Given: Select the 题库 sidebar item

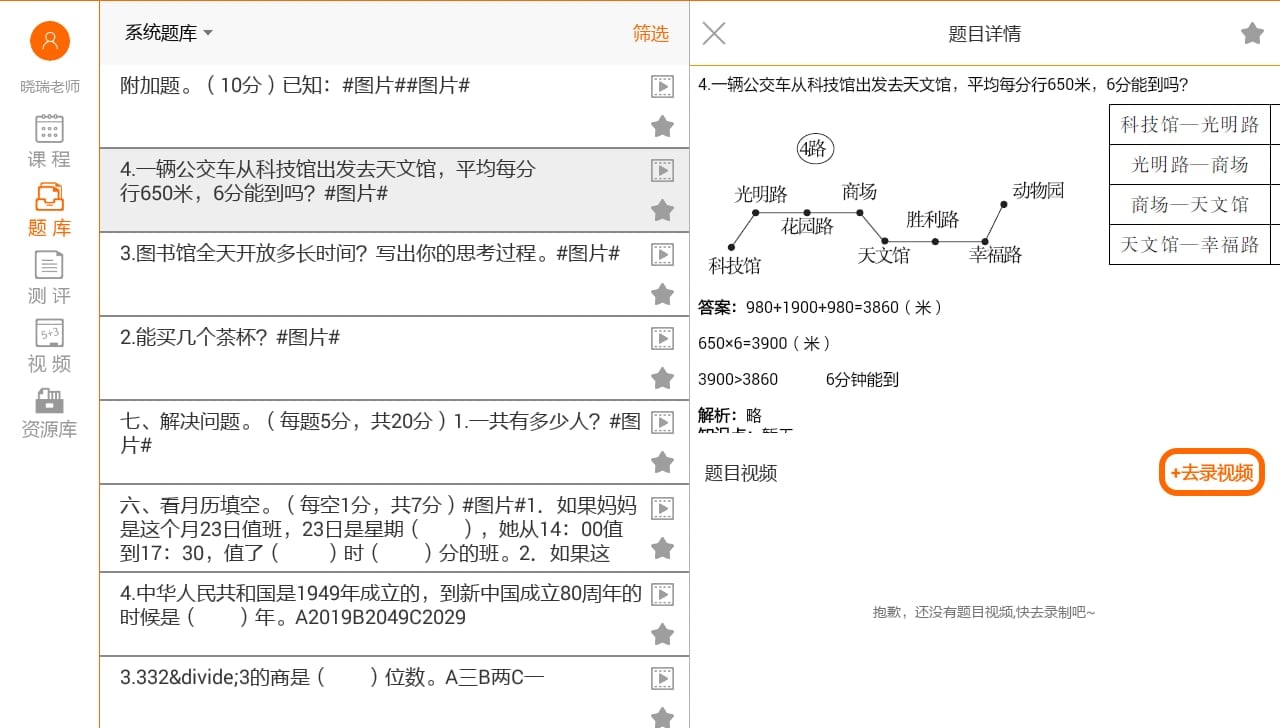Looking at the screenshot, I should (49, 209).
